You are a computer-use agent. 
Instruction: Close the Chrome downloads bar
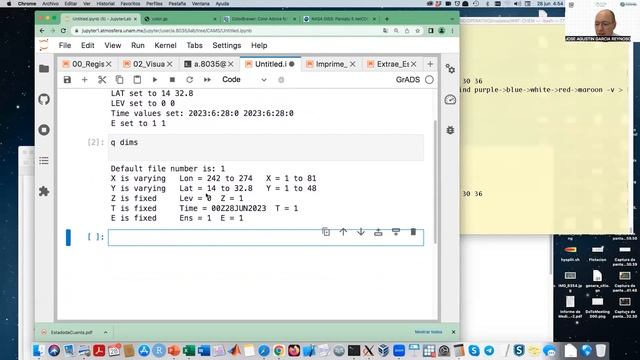tap(453, 332)
